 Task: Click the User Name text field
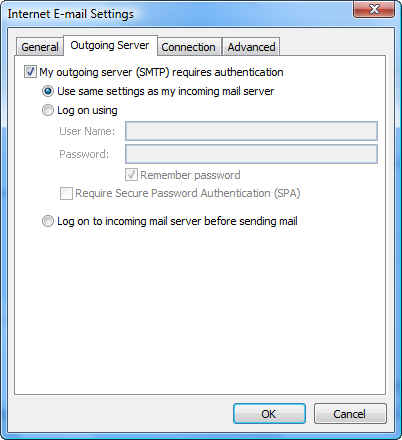pyautogui.click(x=251, y=131)
